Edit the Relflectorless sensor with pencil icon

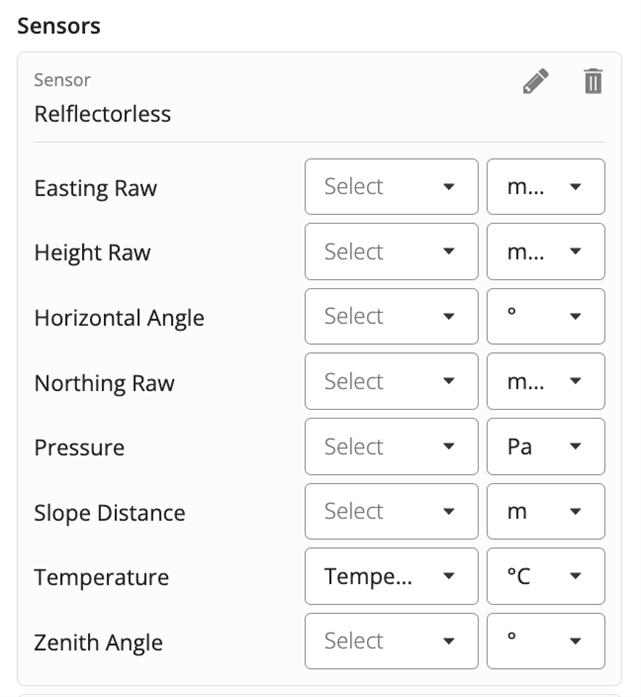(536, 81)
